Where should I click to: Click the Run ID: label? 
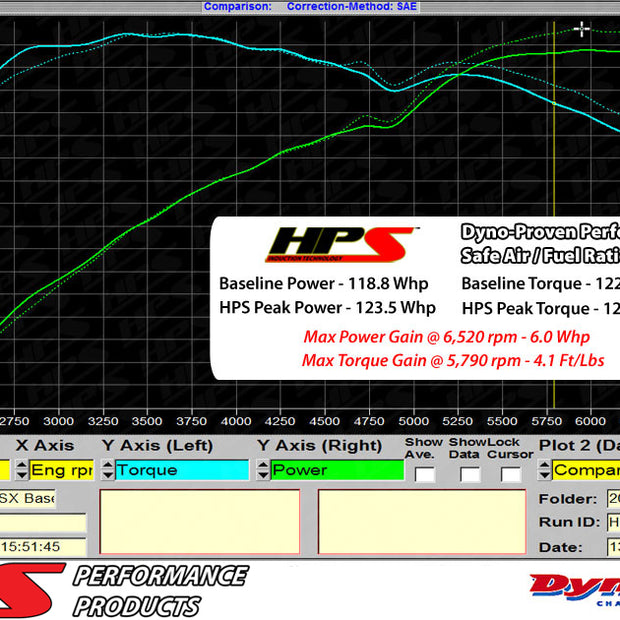pos(569,522)
